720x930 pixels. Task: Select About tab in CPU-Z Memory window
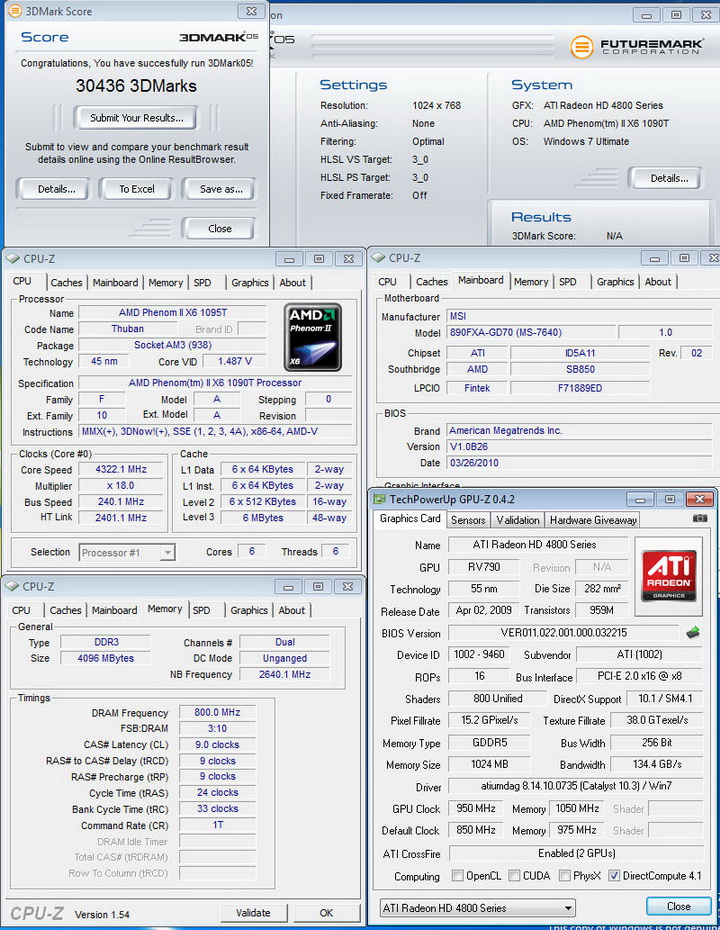click(x=292, y=610)
